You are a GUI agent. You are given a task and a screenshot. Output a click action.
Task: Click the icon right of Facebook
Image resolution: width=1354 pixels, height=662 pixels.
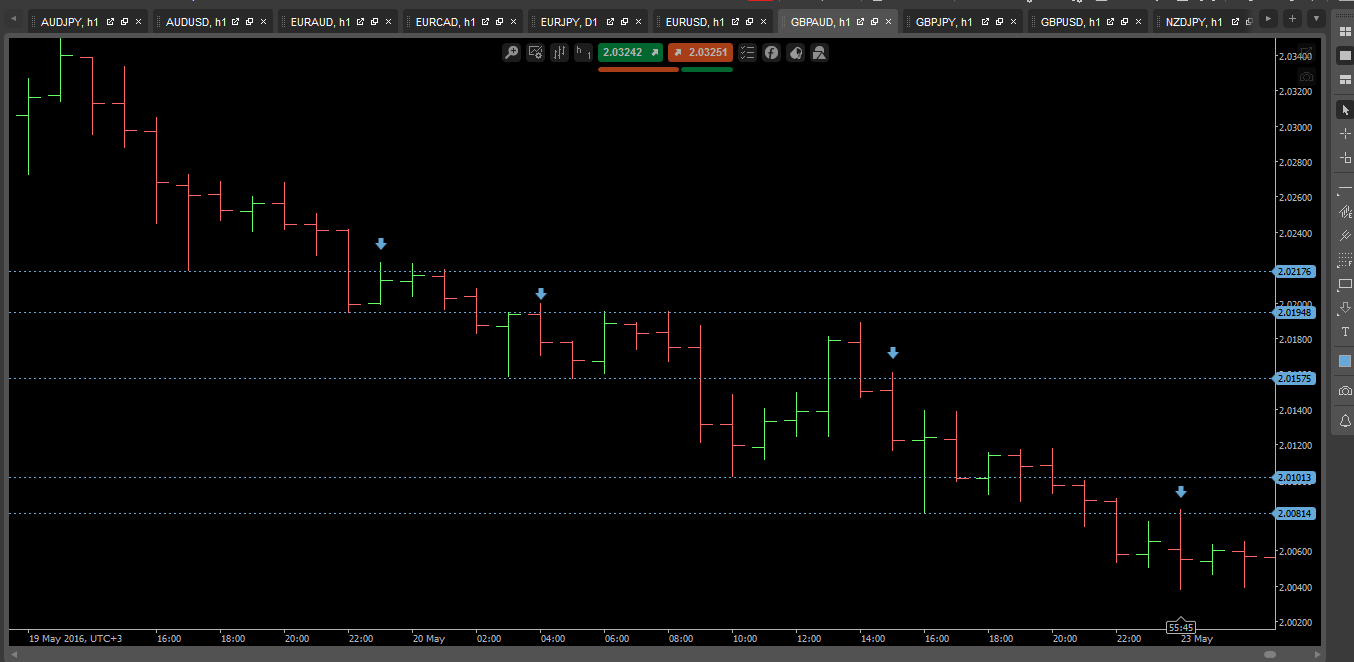[796, 52]
